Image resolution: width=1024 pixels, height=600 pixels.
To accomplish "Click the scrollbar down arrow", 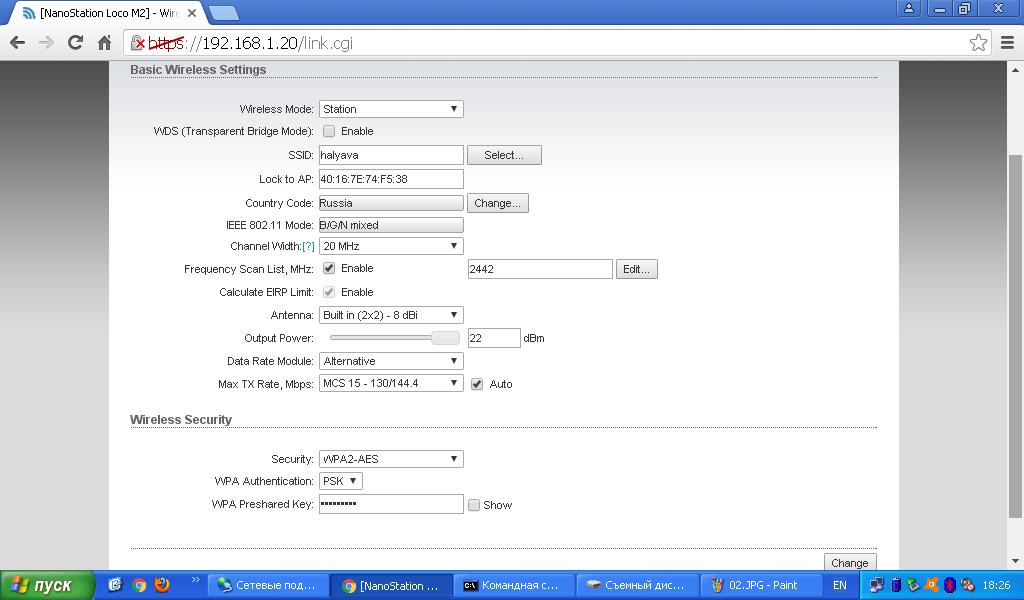I will pos(1015,561).
